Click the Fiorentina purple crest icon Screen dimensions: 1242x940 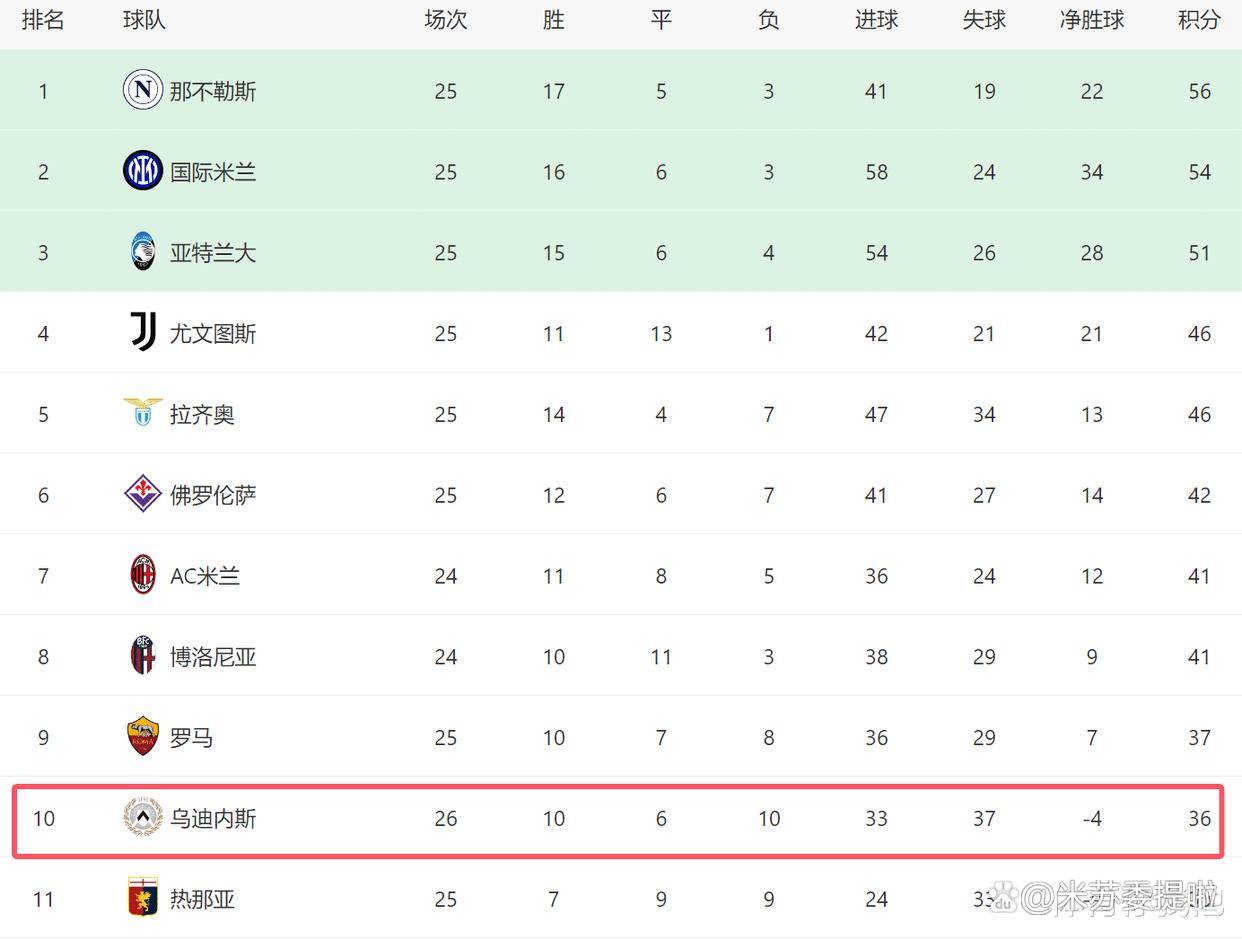[143, 494]
